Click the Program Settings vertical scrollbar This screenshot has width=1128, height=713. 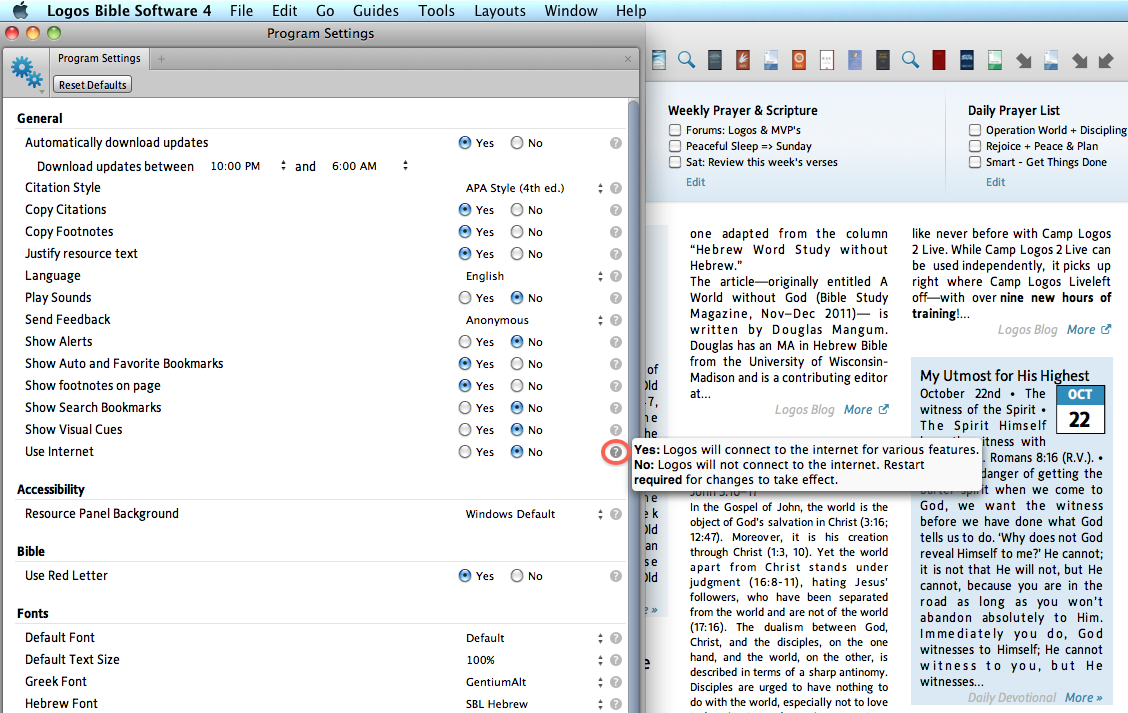[x=634, y=405]
